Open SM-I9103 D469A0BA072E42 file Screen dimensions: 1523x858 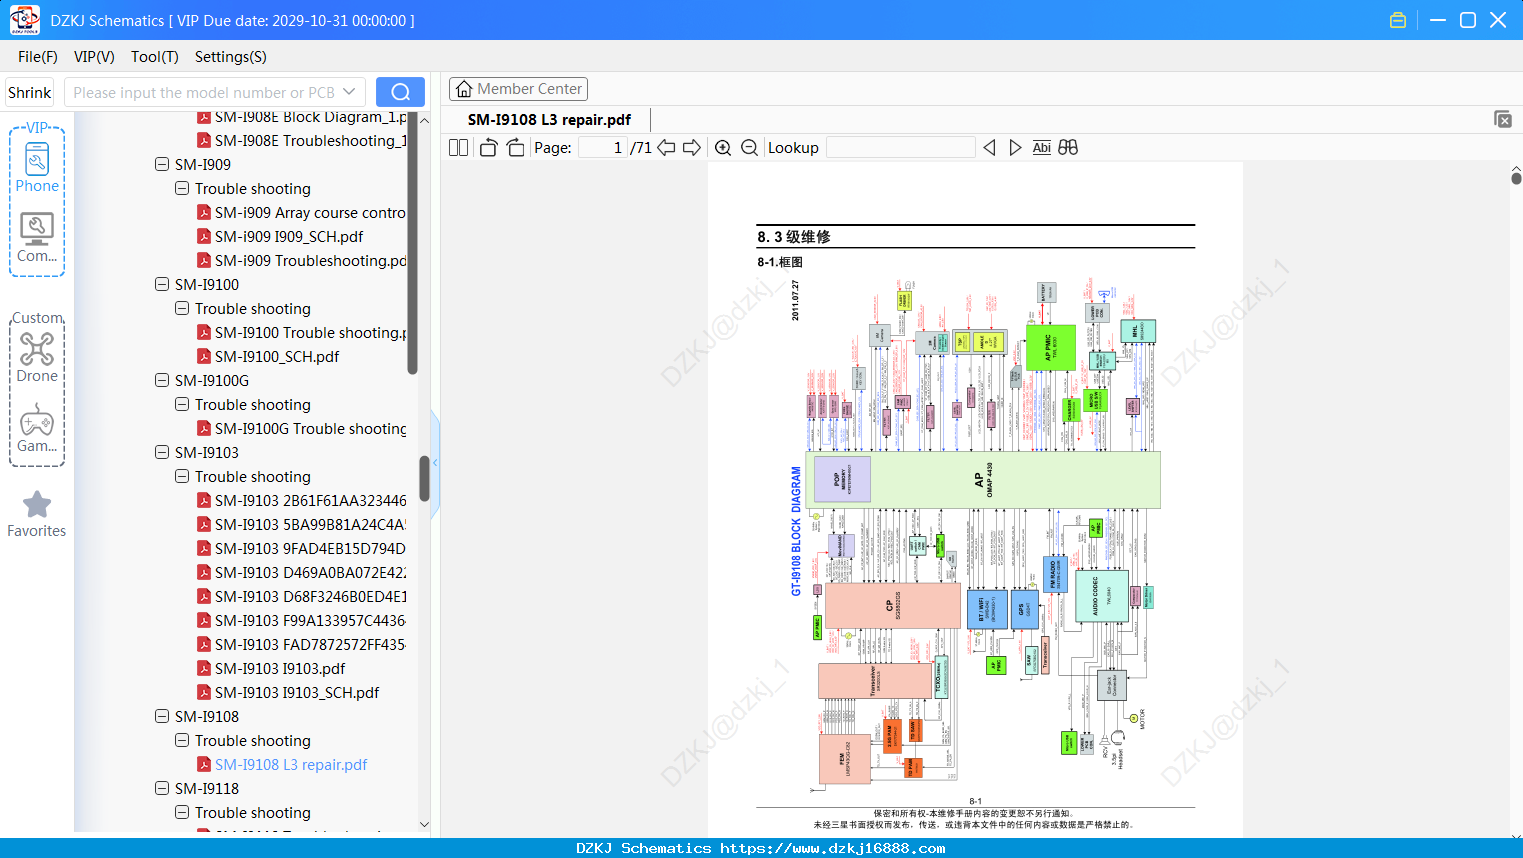click(x=310, y=573)
